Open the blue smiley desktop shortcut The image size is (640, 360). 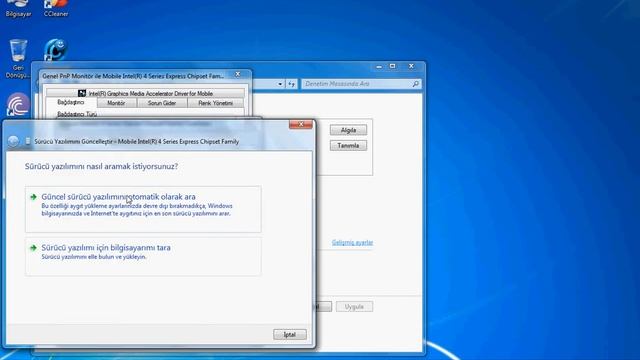click(x=56, y=50)
